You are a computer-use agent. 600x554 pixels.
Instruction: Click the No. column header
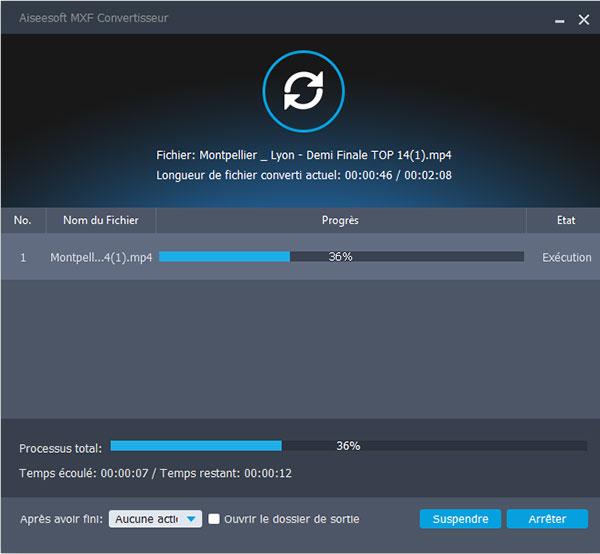22,220
